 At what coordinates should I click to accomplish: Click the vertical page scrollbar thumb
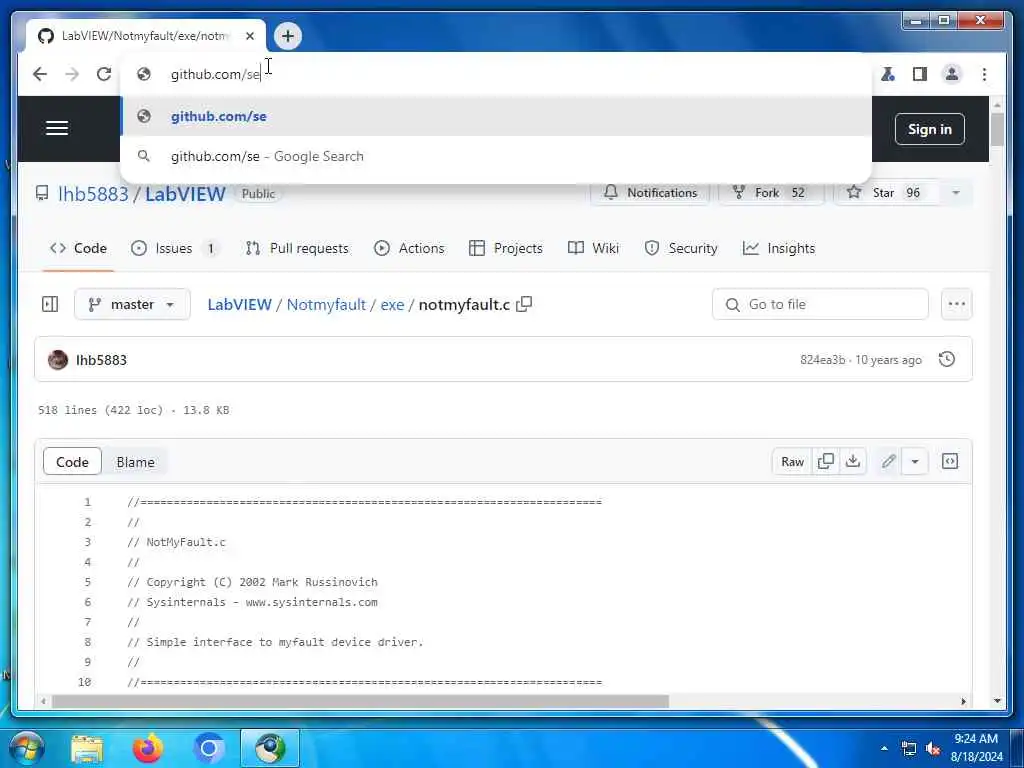click(x=997, y=129)
